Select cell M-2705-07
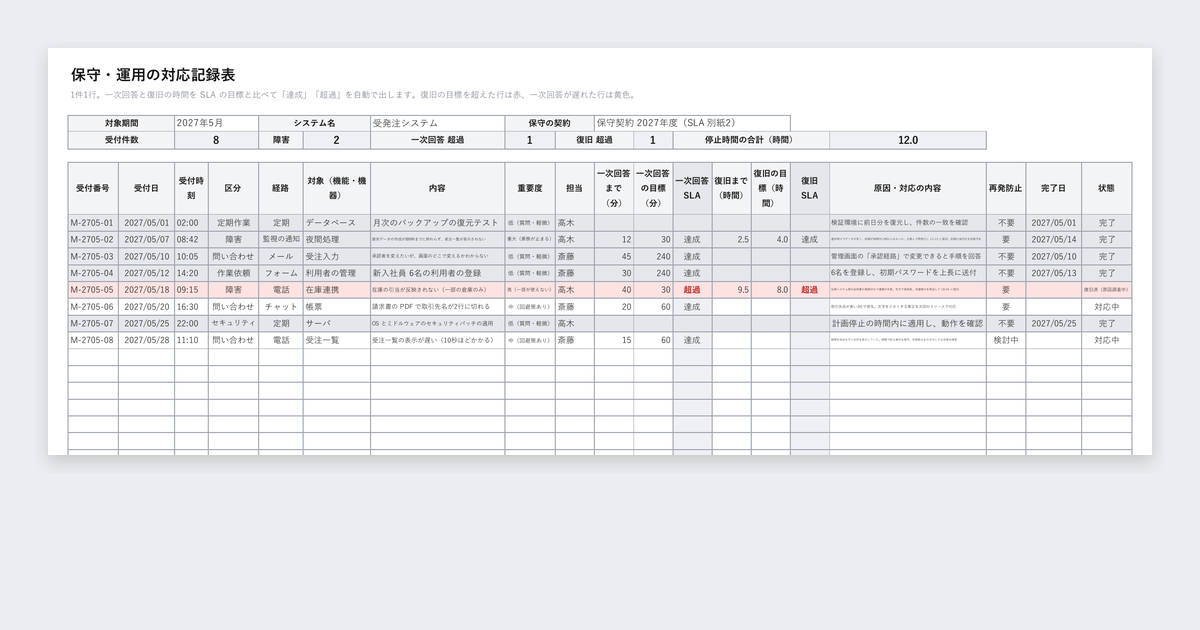 coord(93,323)
